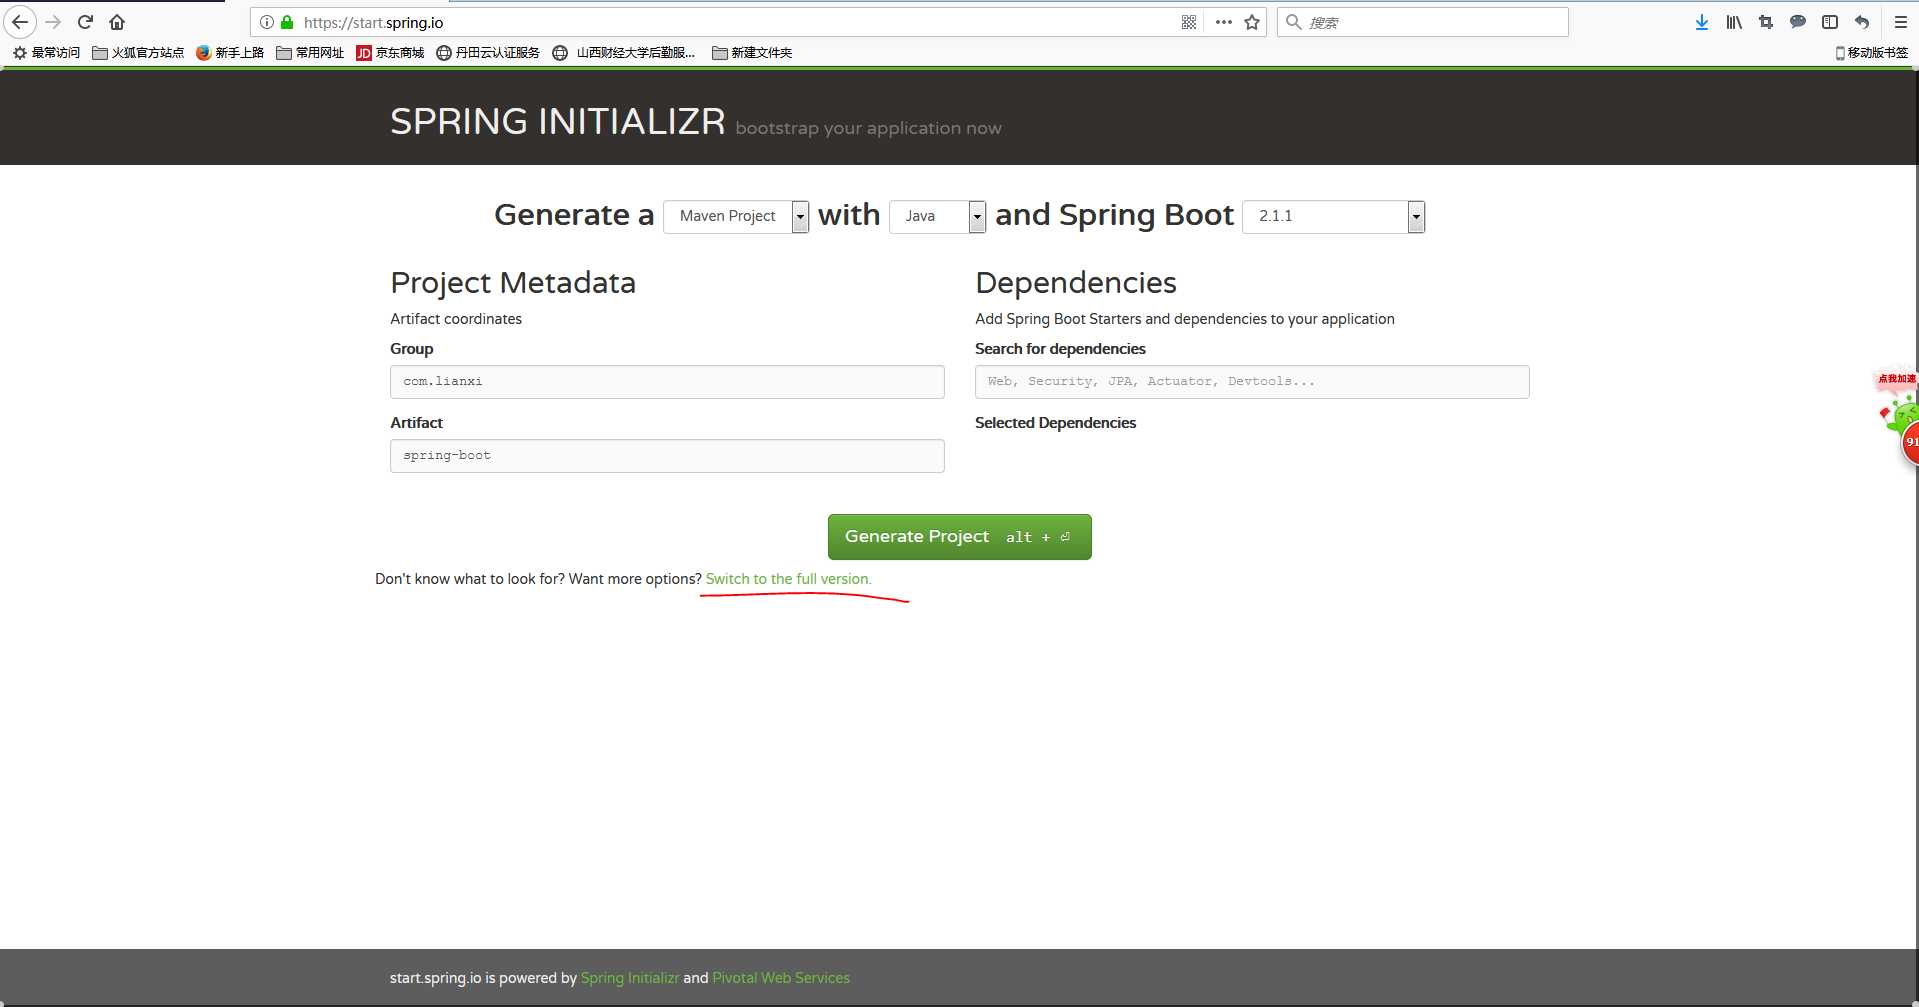
Task: Open page actions three-dot menu
Action: 1223,22
